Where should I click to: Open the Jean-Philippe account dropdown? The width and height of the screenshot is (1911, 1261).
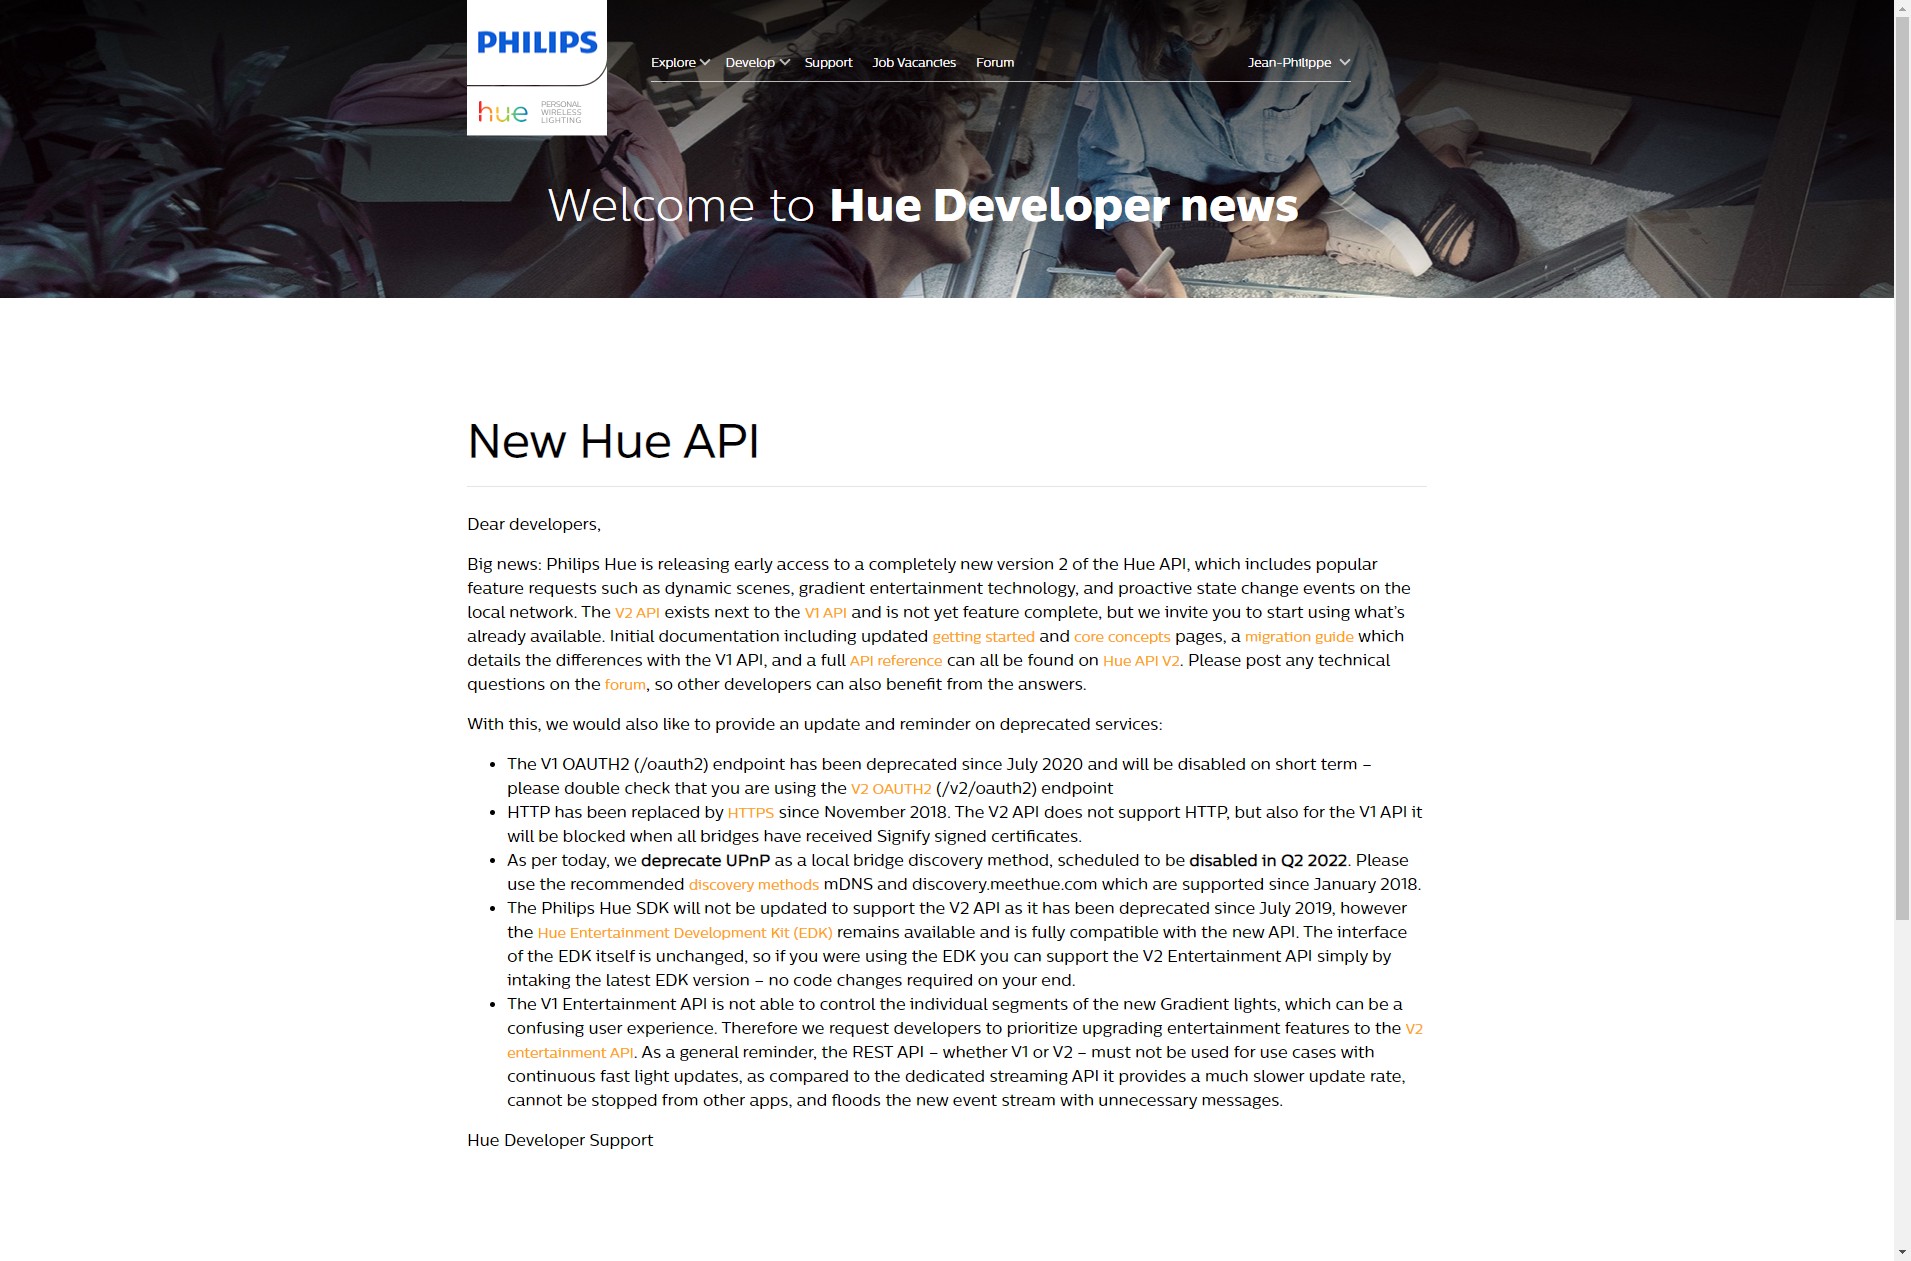tap(1297, 62)
